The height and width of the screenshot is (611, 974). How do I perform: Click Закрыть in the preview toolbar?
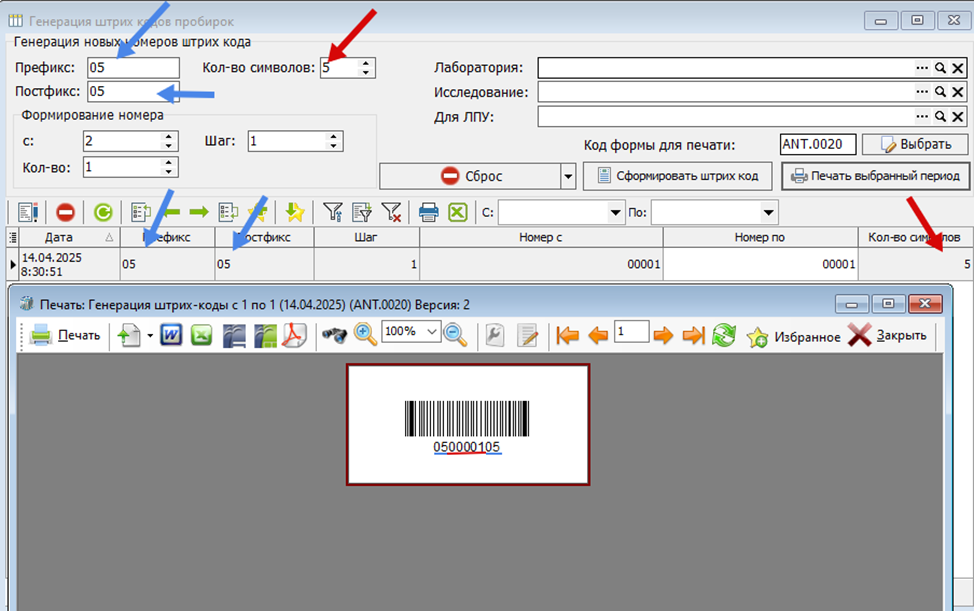click(x=887, y=335)
